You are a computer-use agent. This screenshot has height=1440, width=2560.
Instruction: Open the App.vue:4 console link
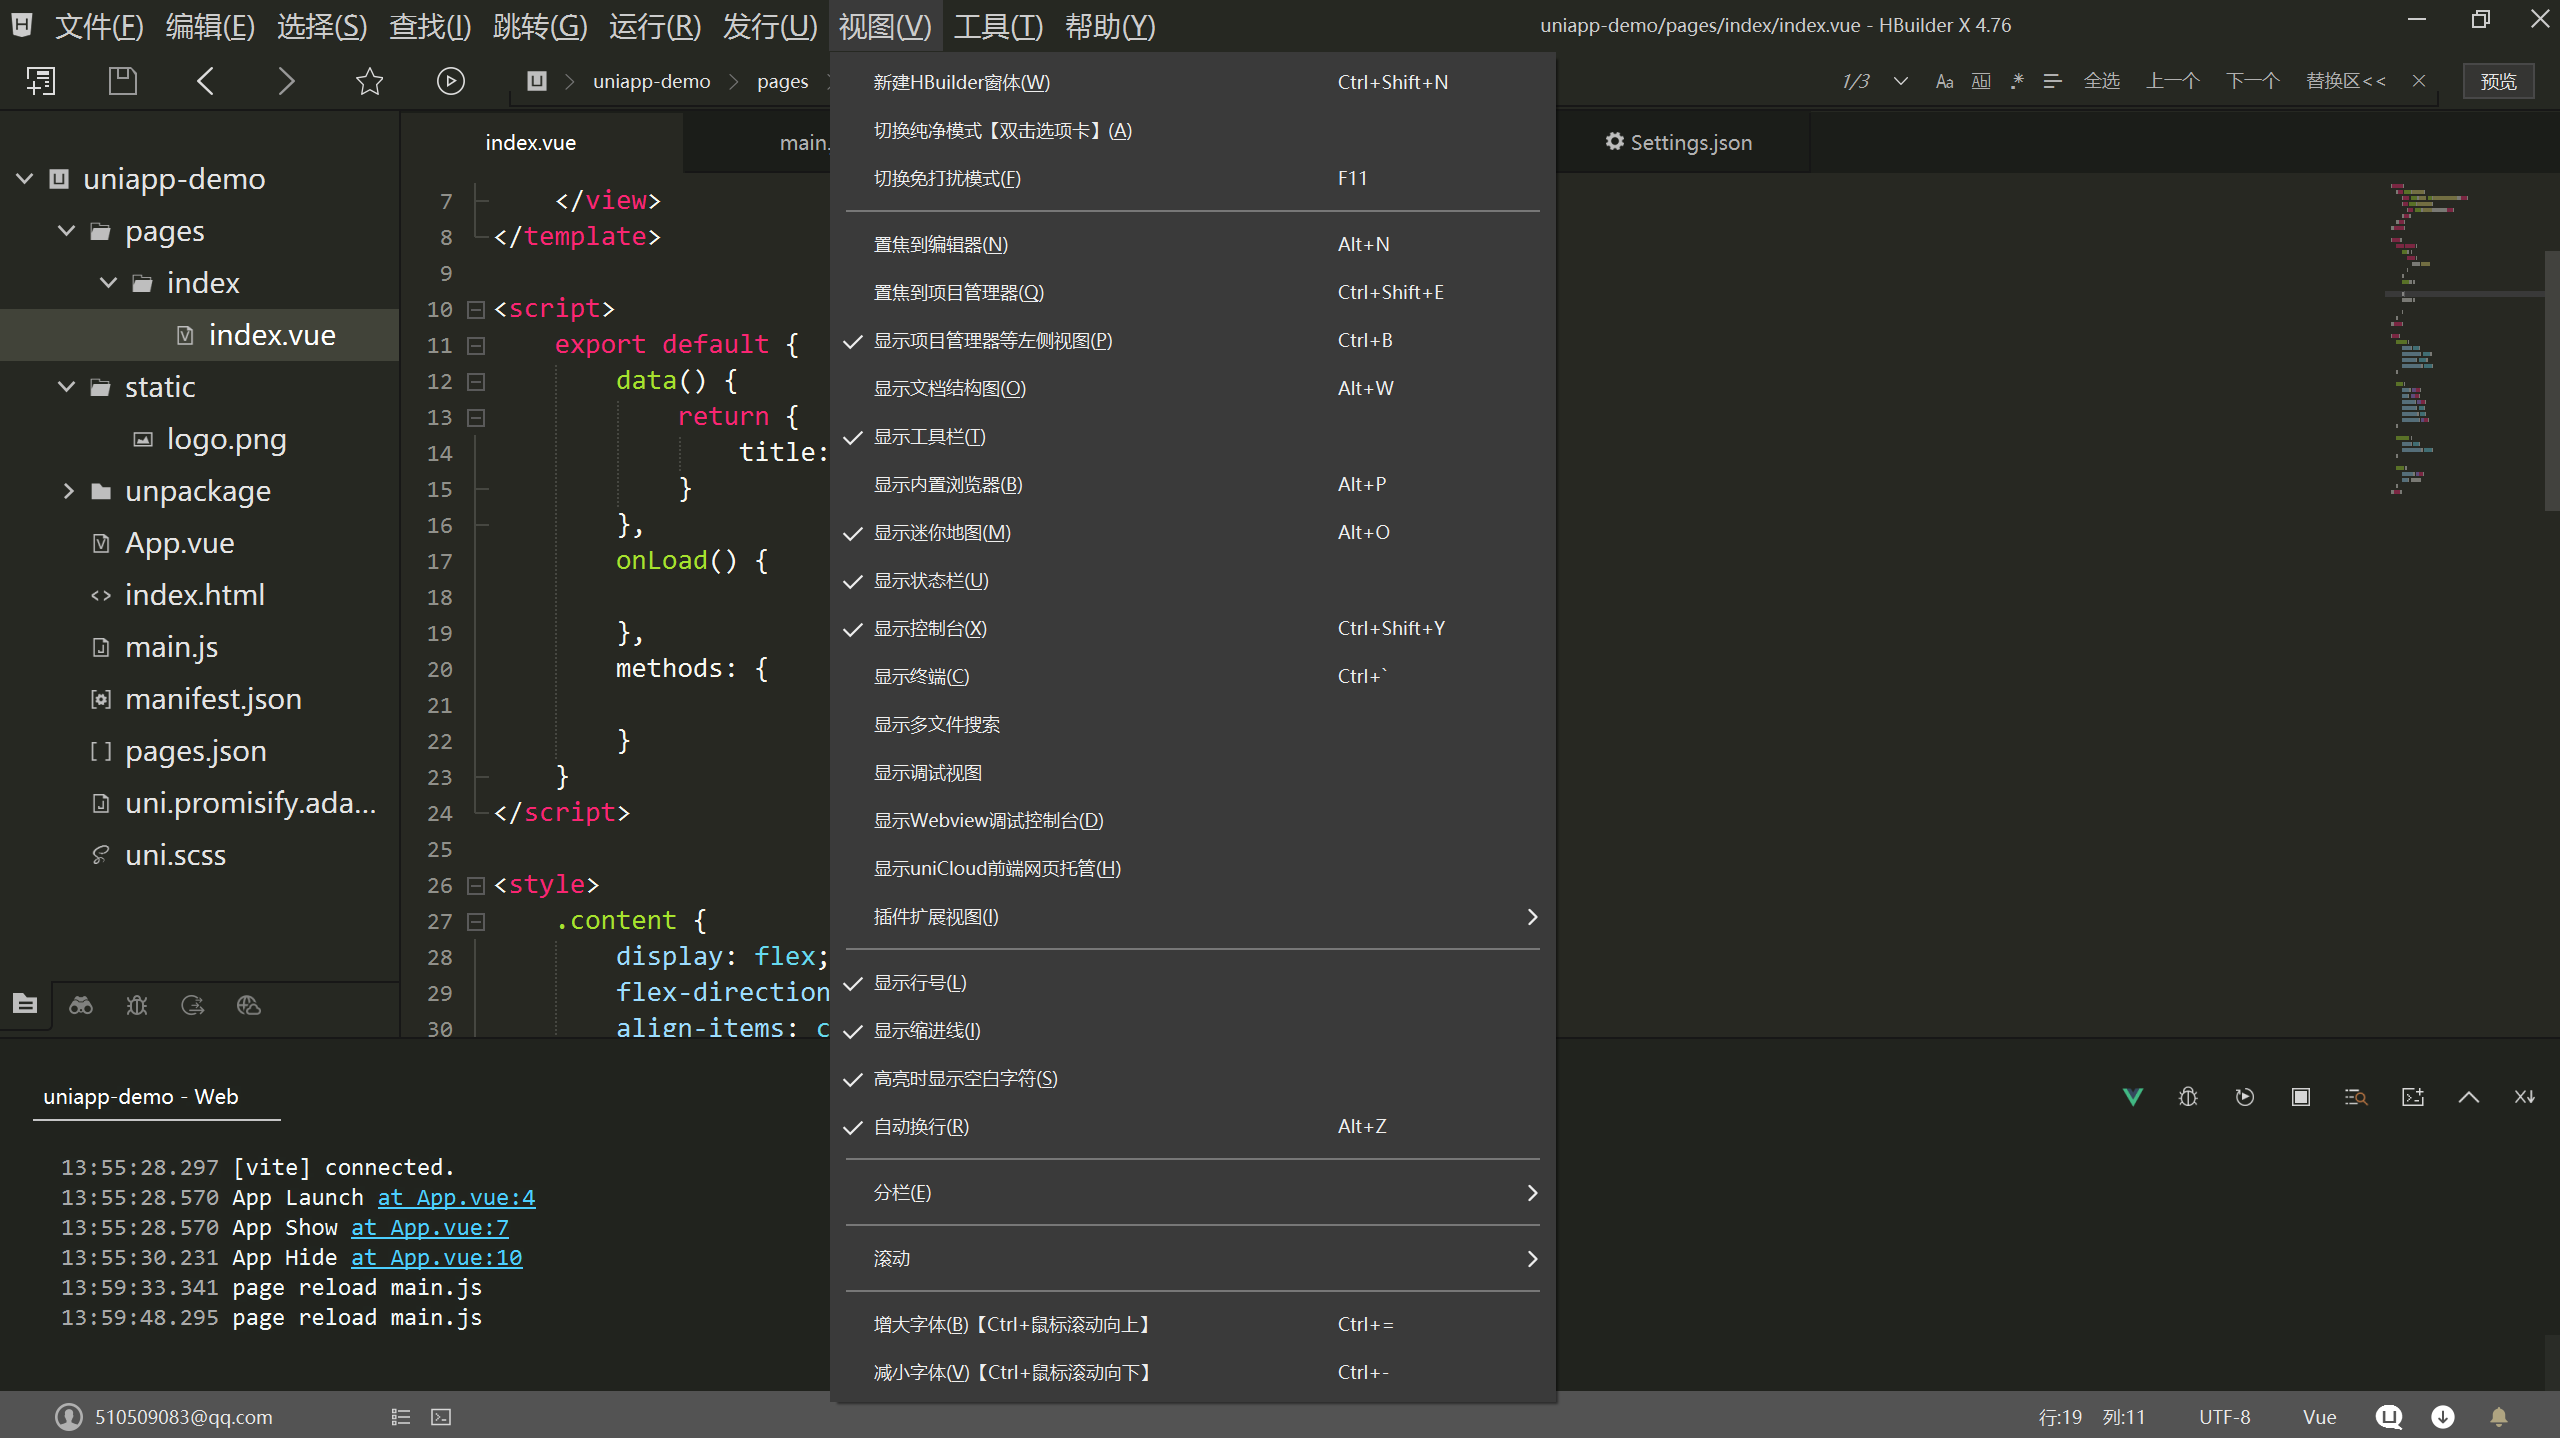click(x=456, y=1197)
